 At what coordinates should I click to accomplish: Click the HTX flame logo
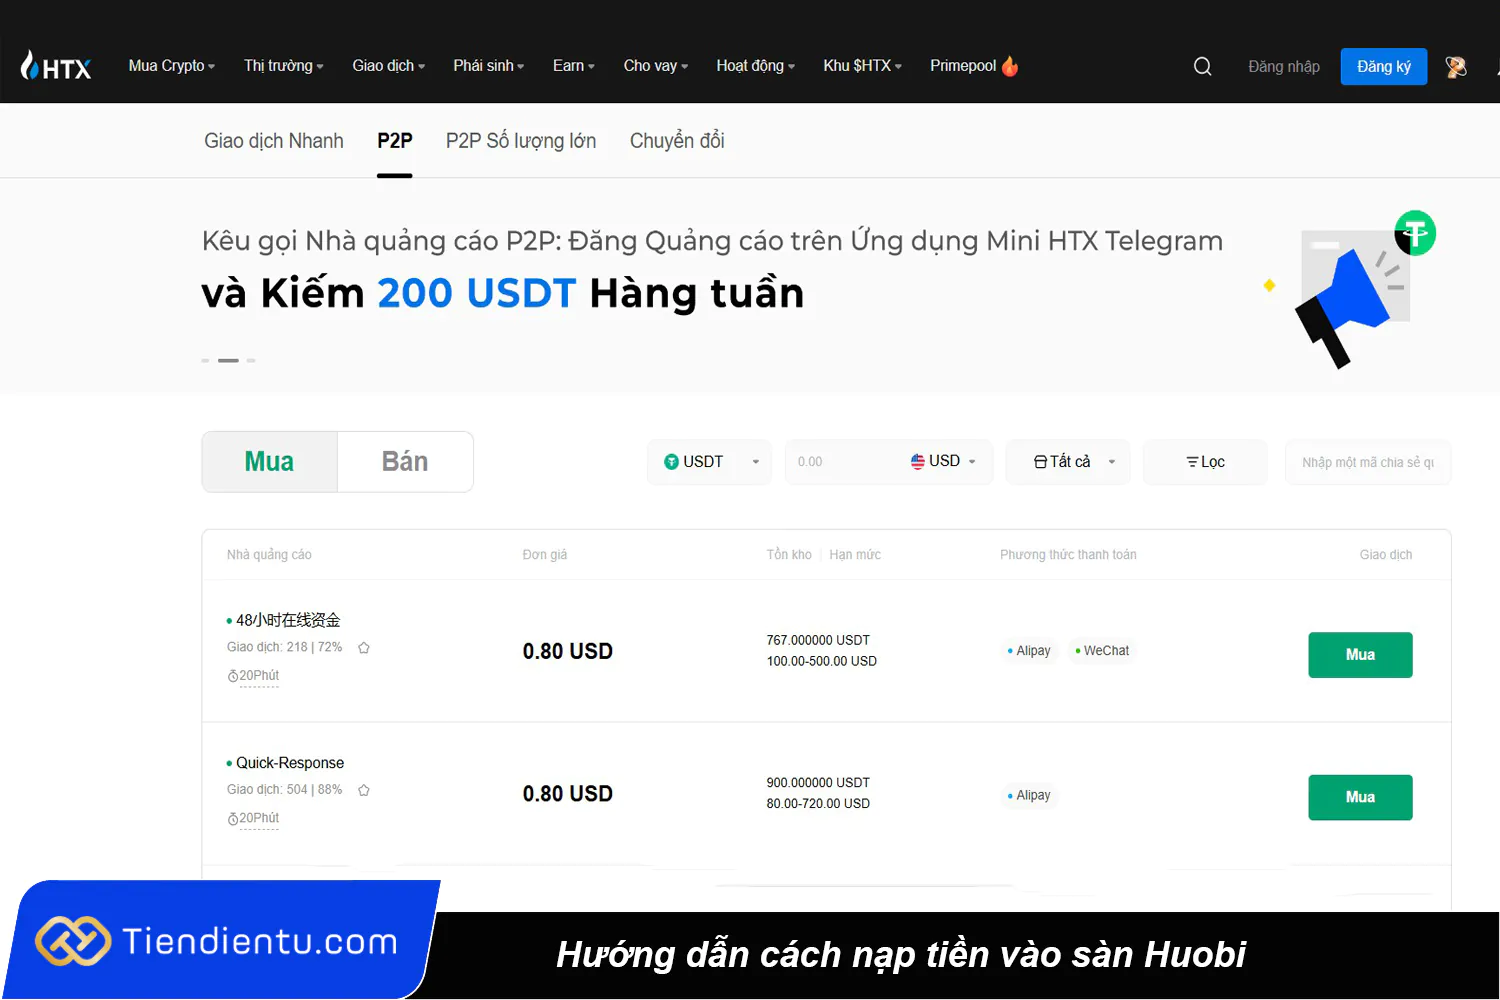[56, 66]
